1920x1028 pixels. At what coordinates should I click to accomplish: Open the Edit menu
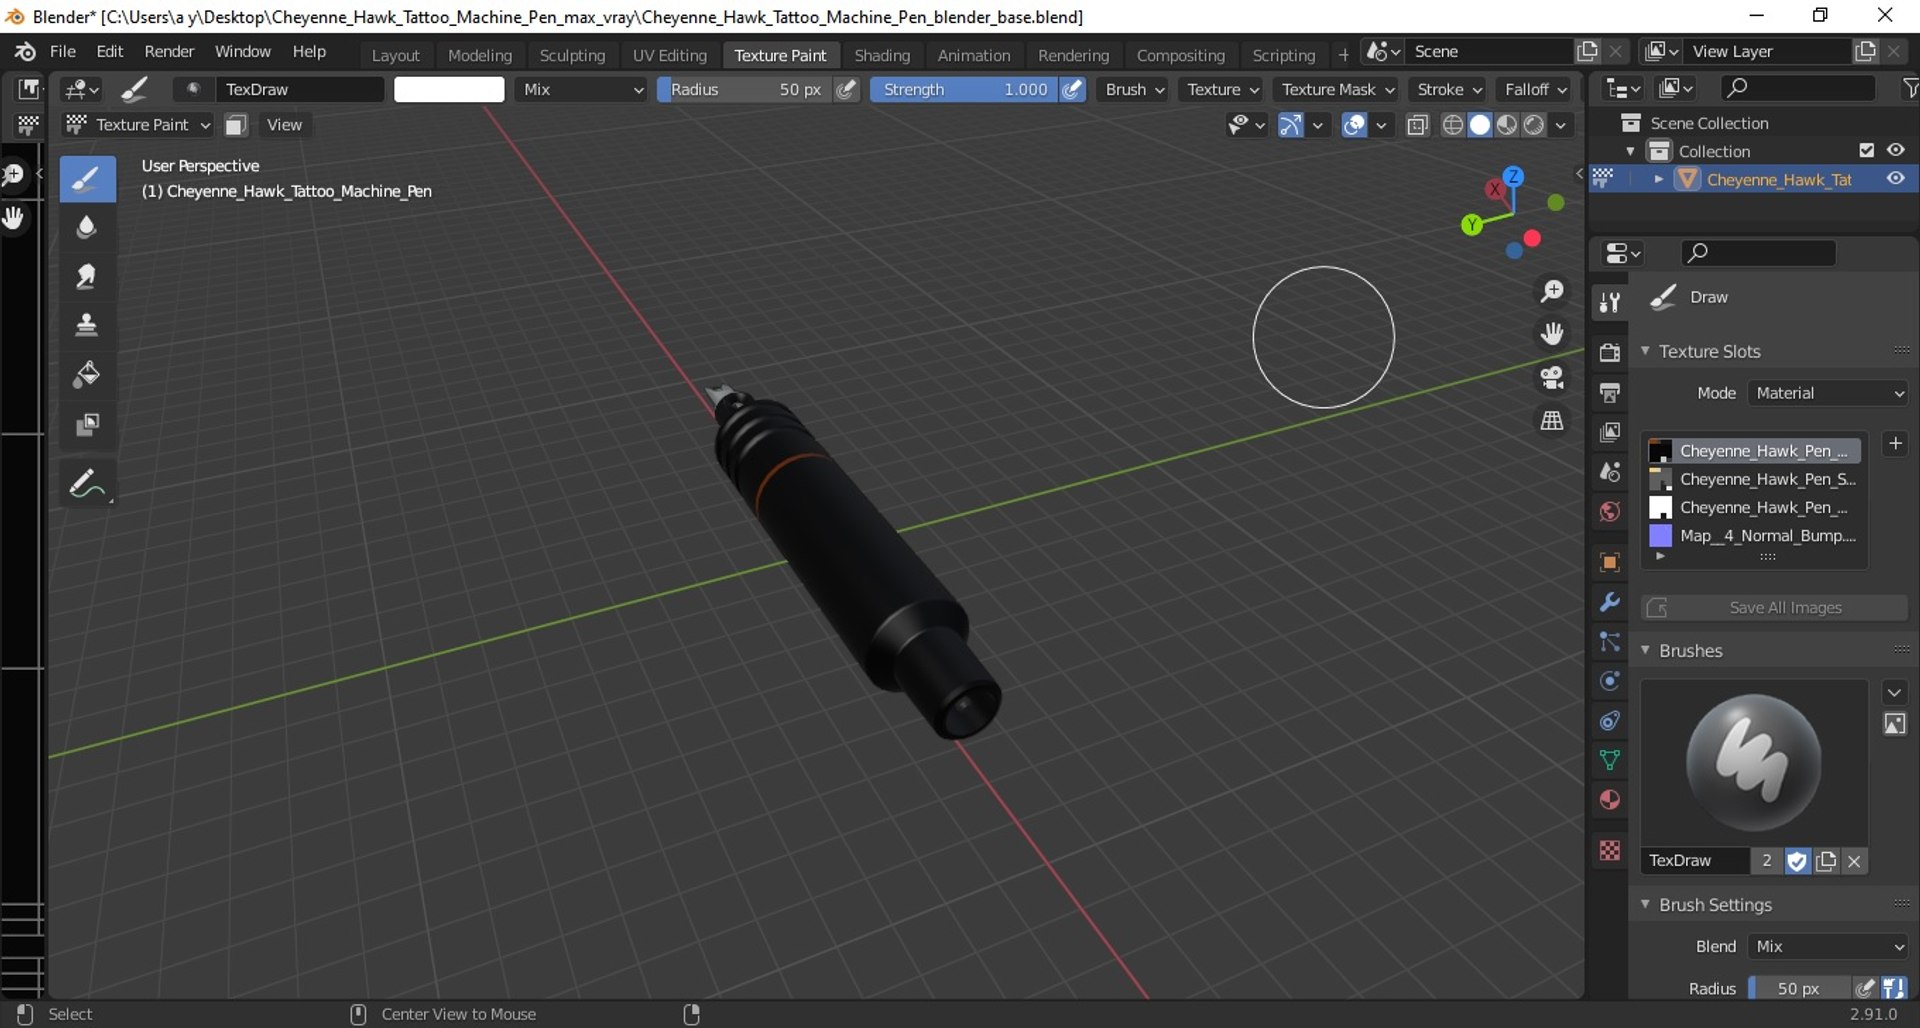(x=110, y=51)
